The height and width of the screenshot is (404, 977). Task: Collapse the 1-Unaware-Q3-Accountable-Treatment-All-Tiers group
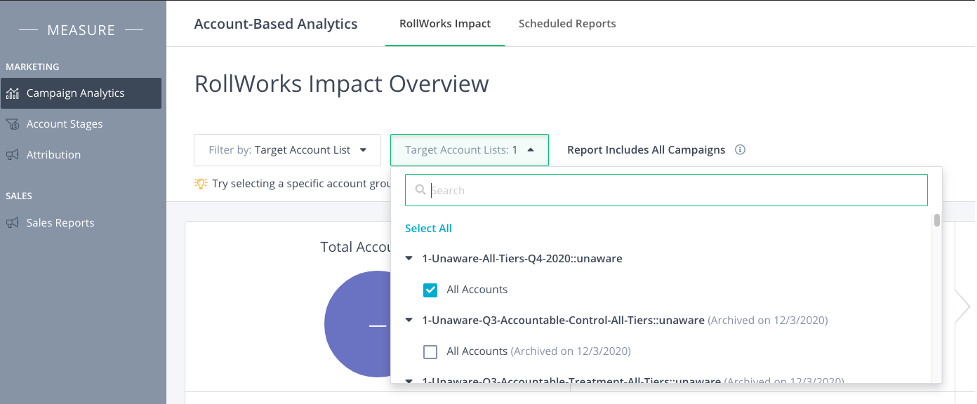[x=409, y=380]
